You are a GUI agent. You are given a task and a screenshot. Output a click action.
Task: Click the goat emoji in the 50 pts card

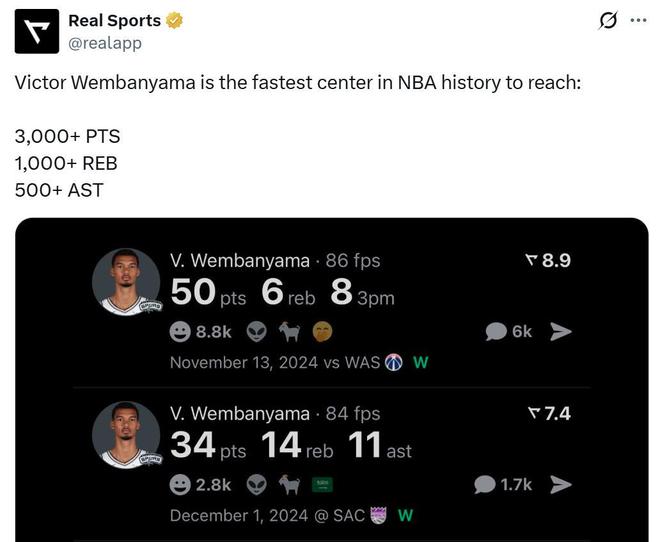pyautogui.click(x=290, y=331)
